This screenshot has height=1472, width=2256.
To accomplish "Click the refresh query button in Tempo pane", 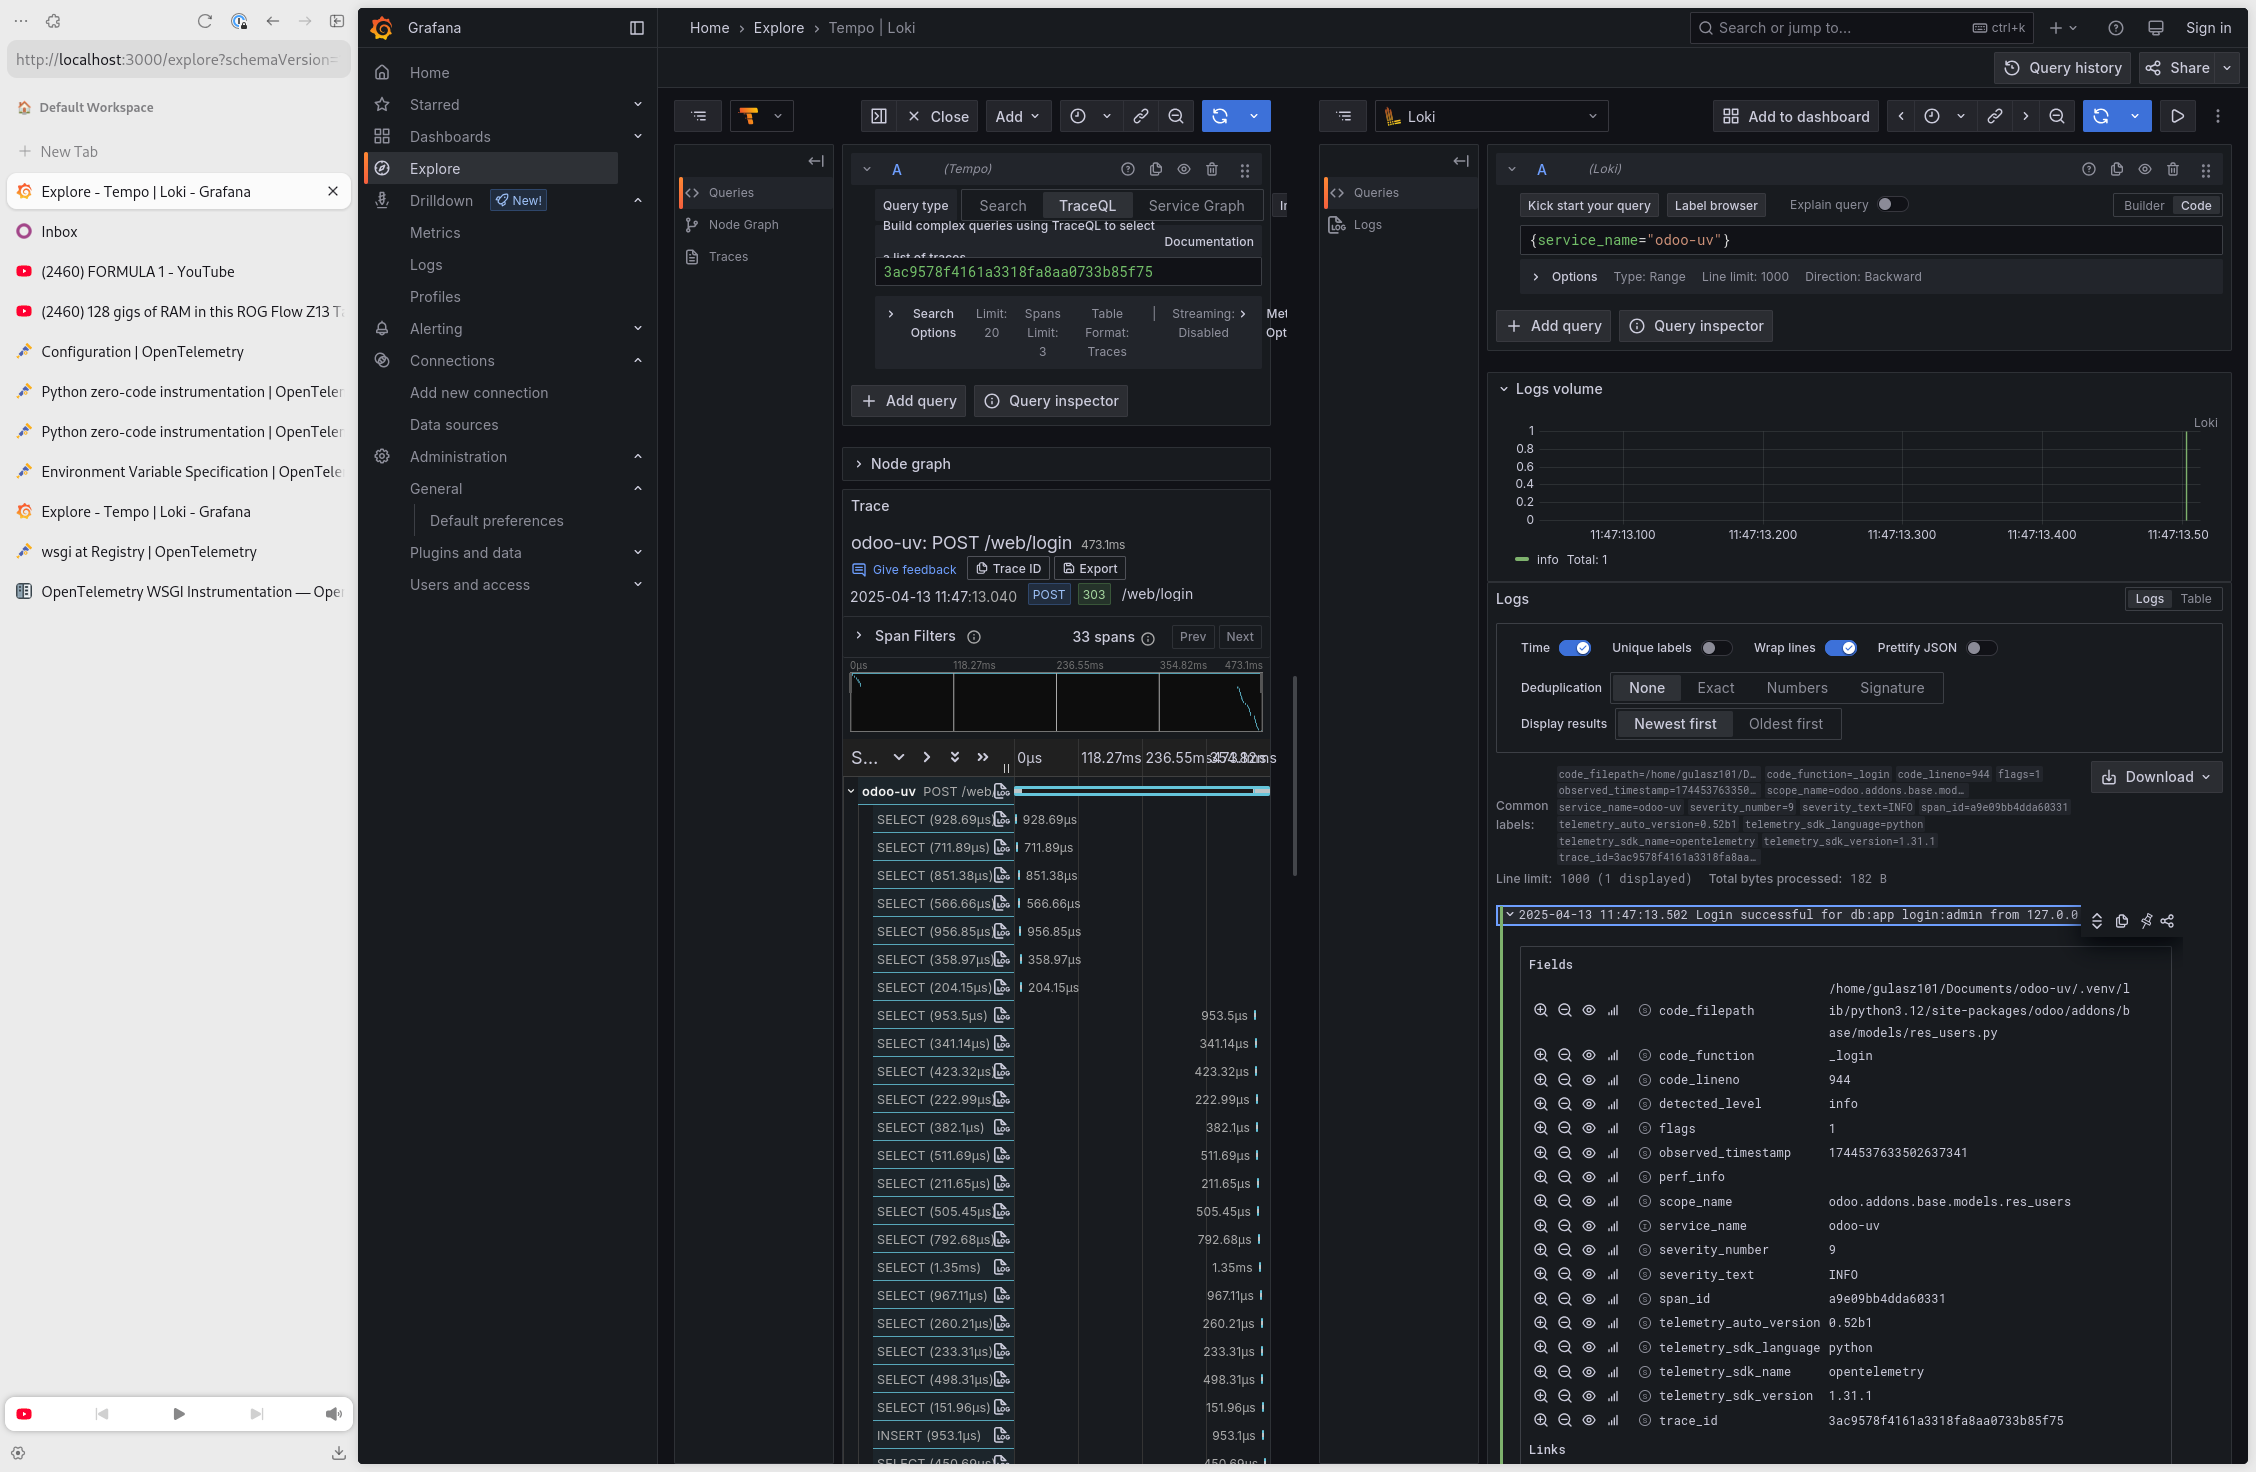I will click(x=1220, y=117).
